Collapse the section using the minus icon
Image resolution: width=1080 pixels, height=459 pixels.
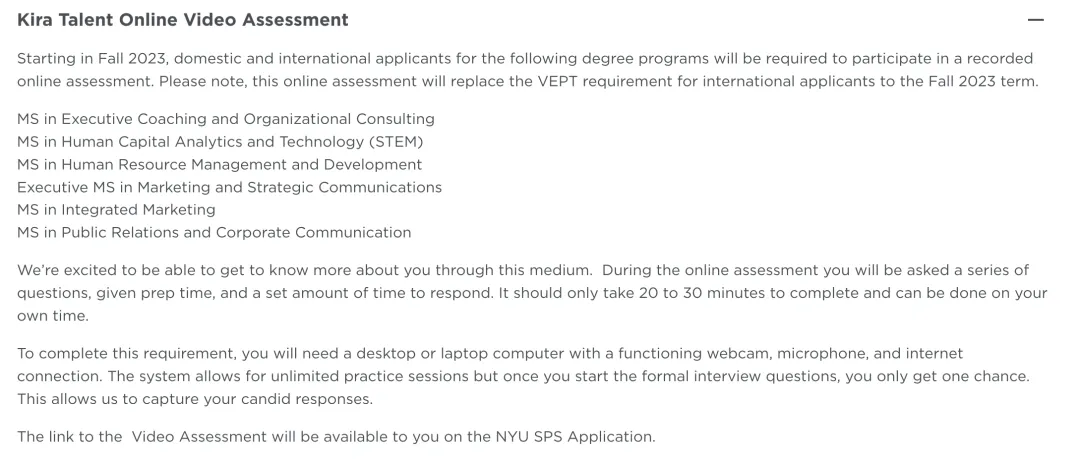[1035, 20]
